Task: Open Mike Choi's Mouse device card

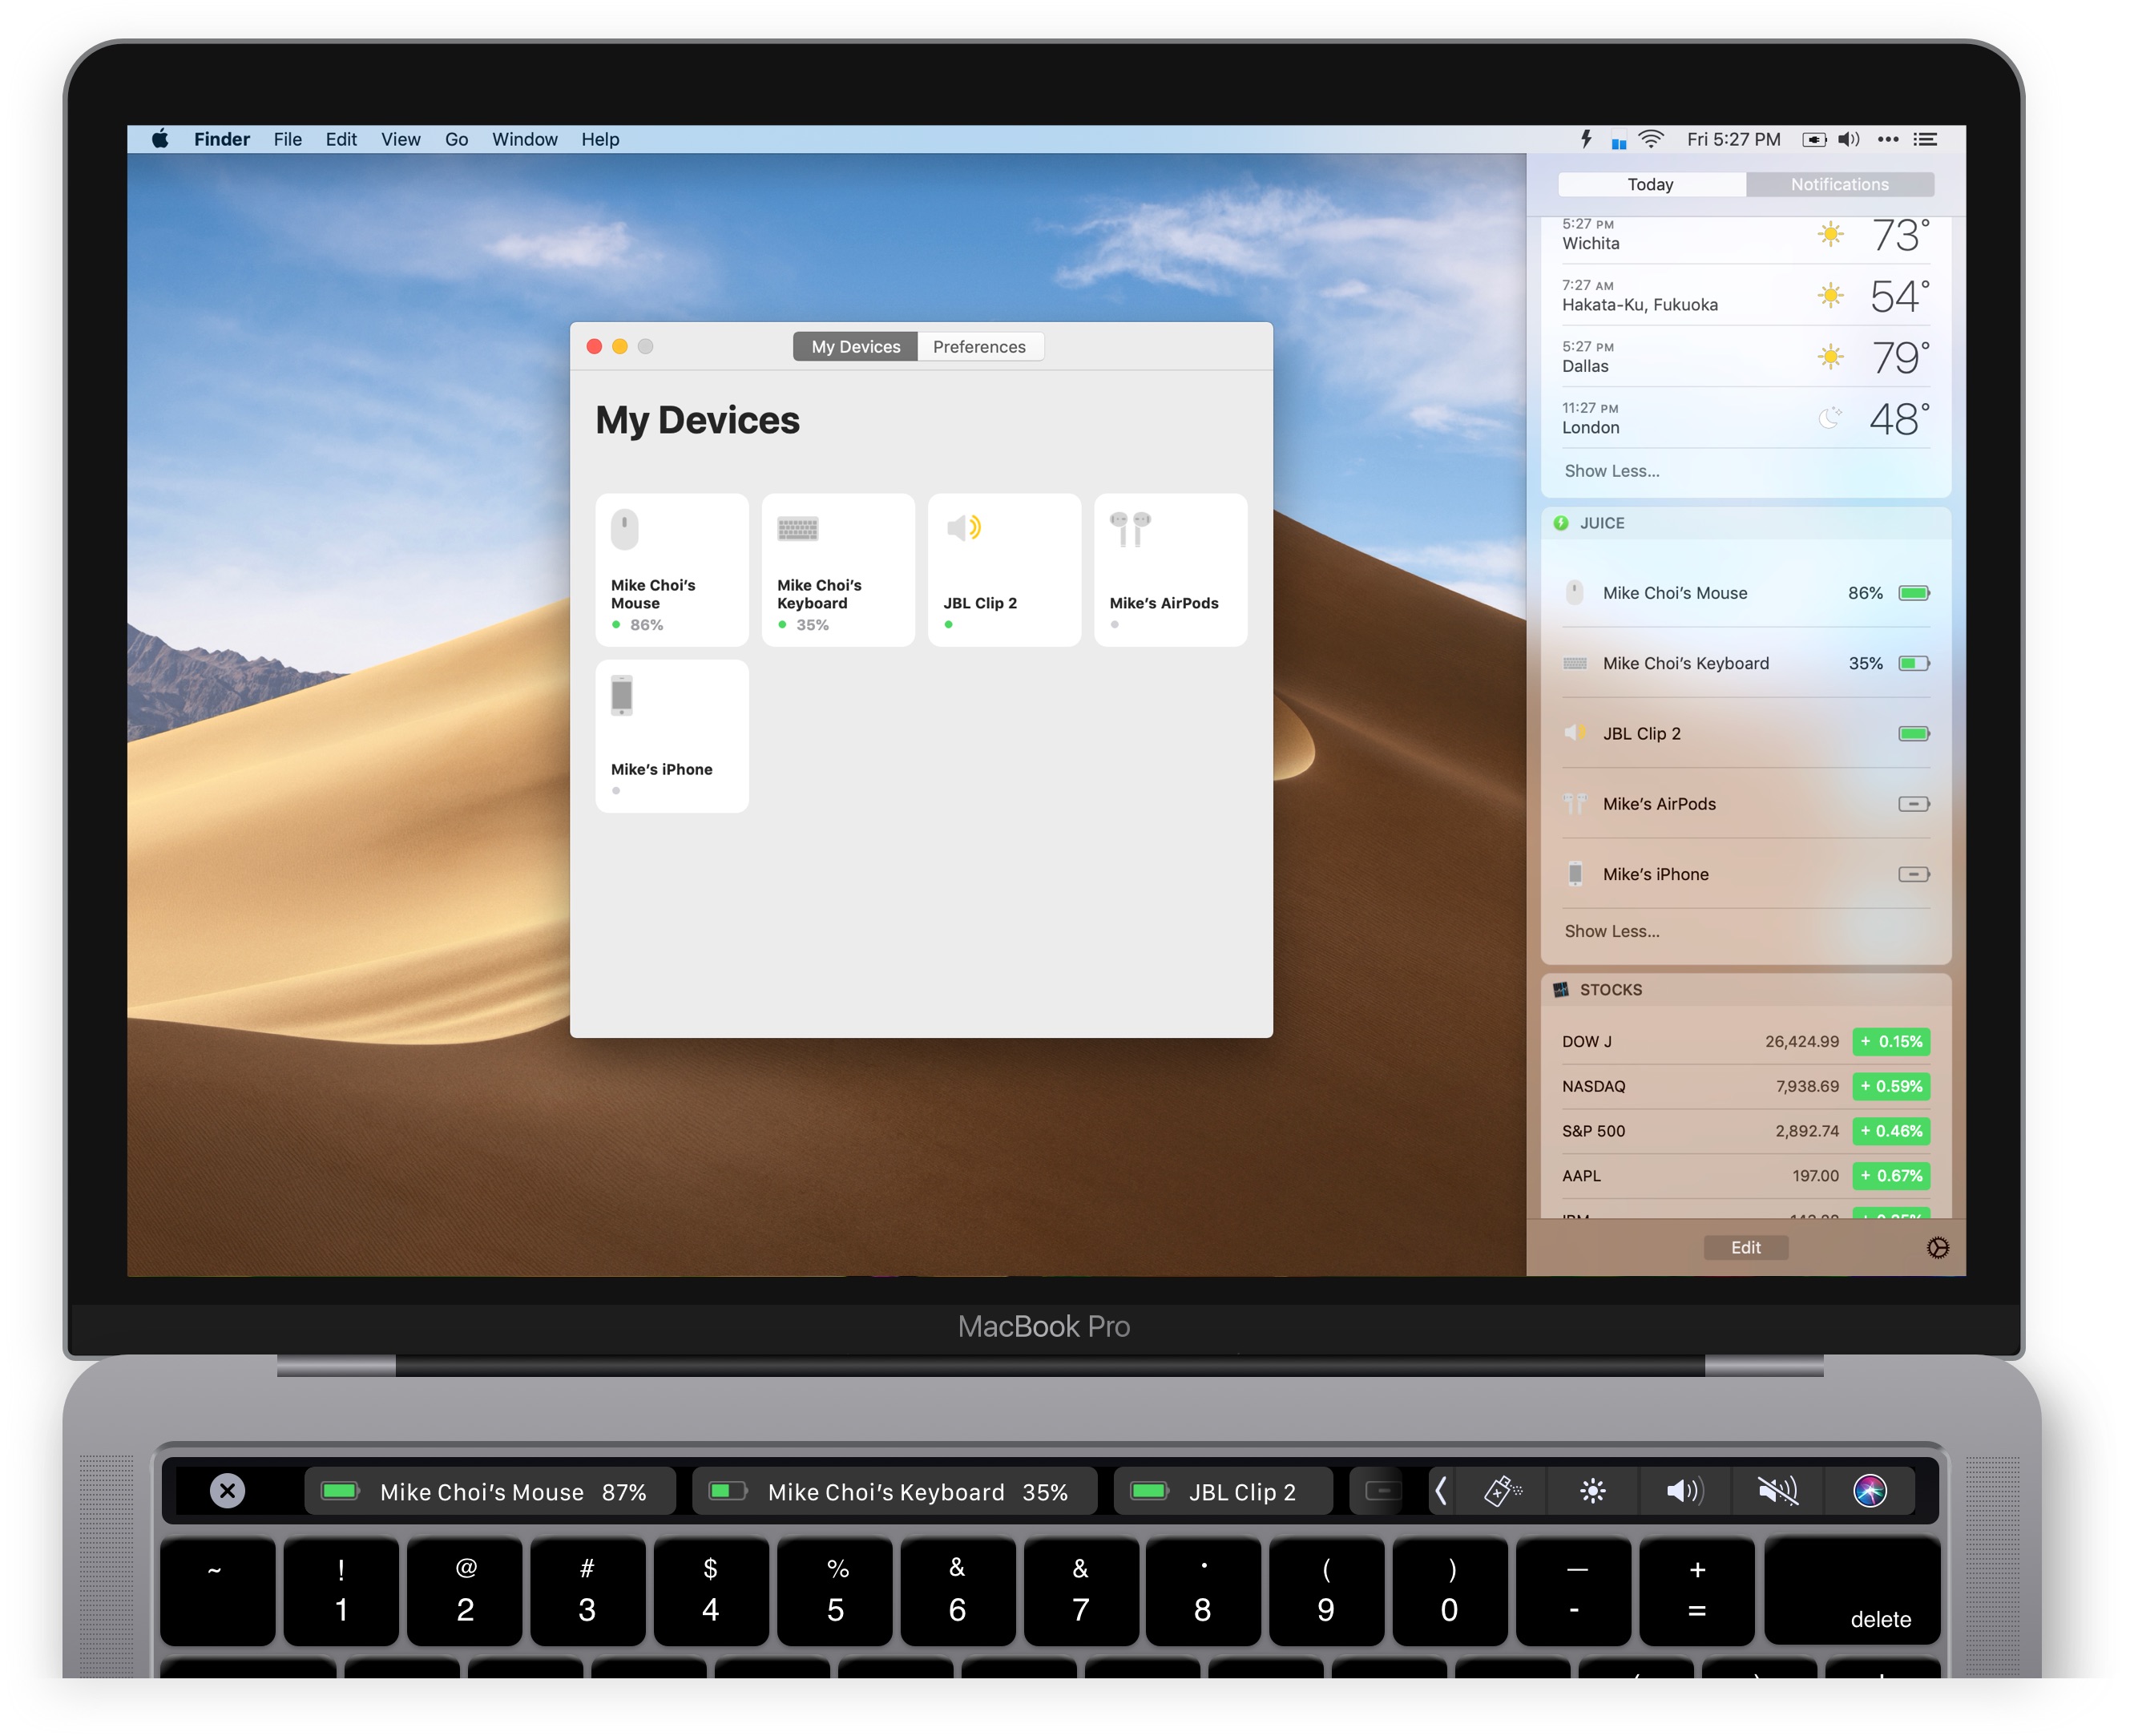Action: coord(671,569)
